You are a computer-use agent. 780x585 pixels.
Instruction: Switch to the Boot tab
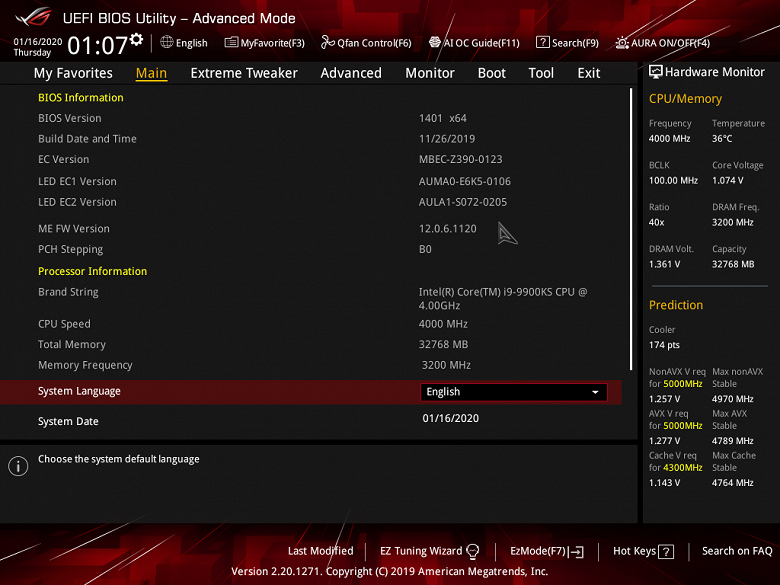(x=491, y=73)
